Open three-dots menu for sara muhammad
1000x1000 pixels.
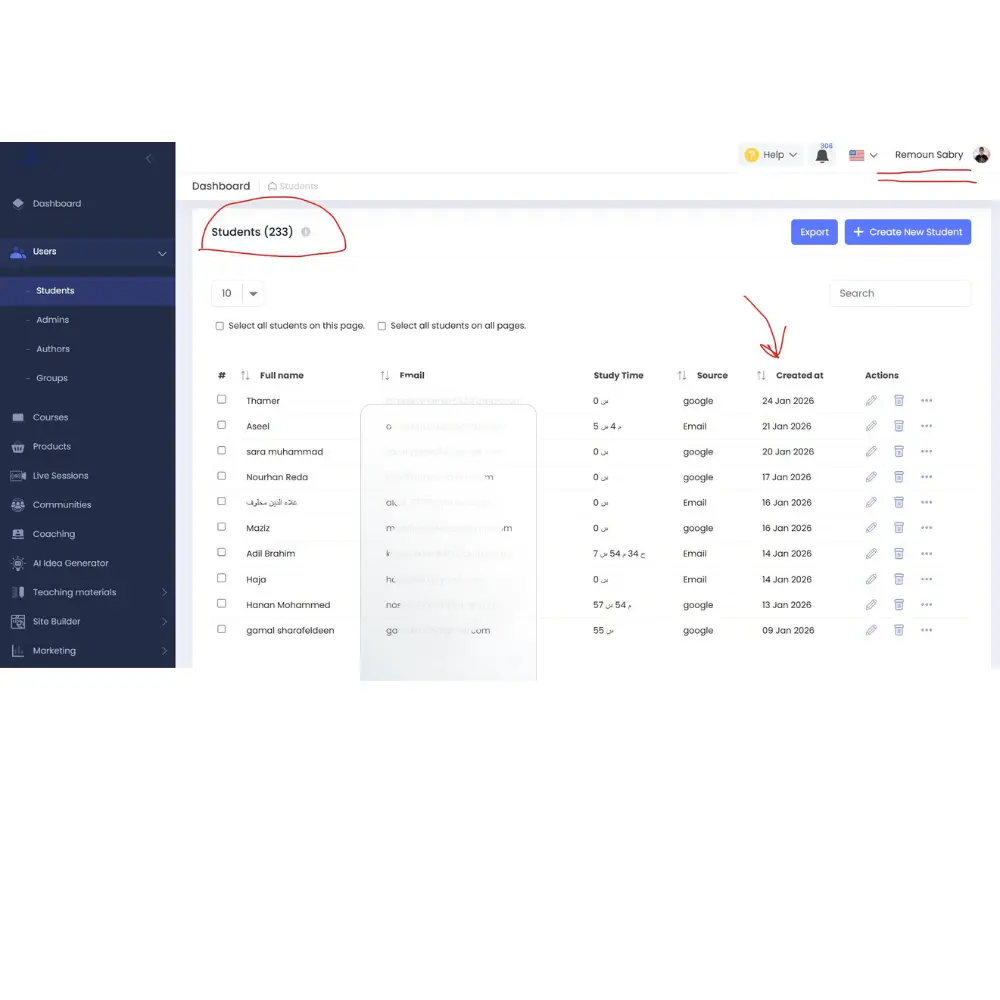(926, 452)
